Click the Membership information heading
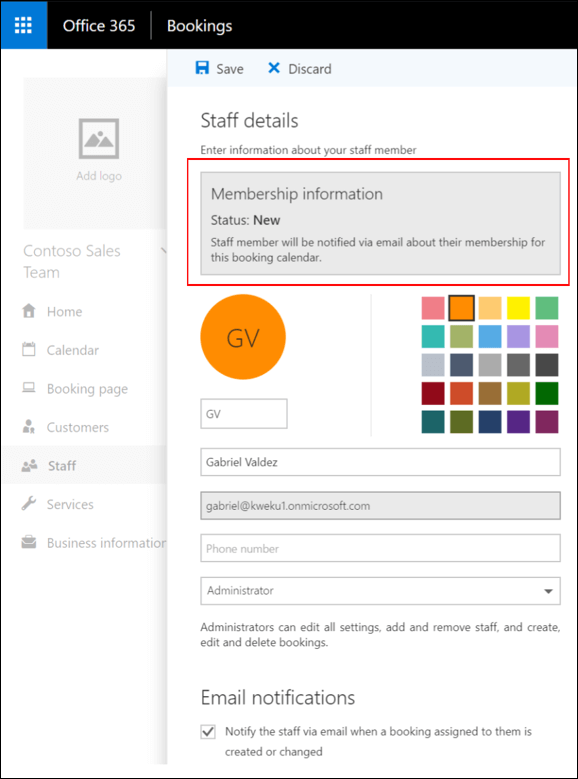Viewport: 578px width, 779px height. (297, 194)
